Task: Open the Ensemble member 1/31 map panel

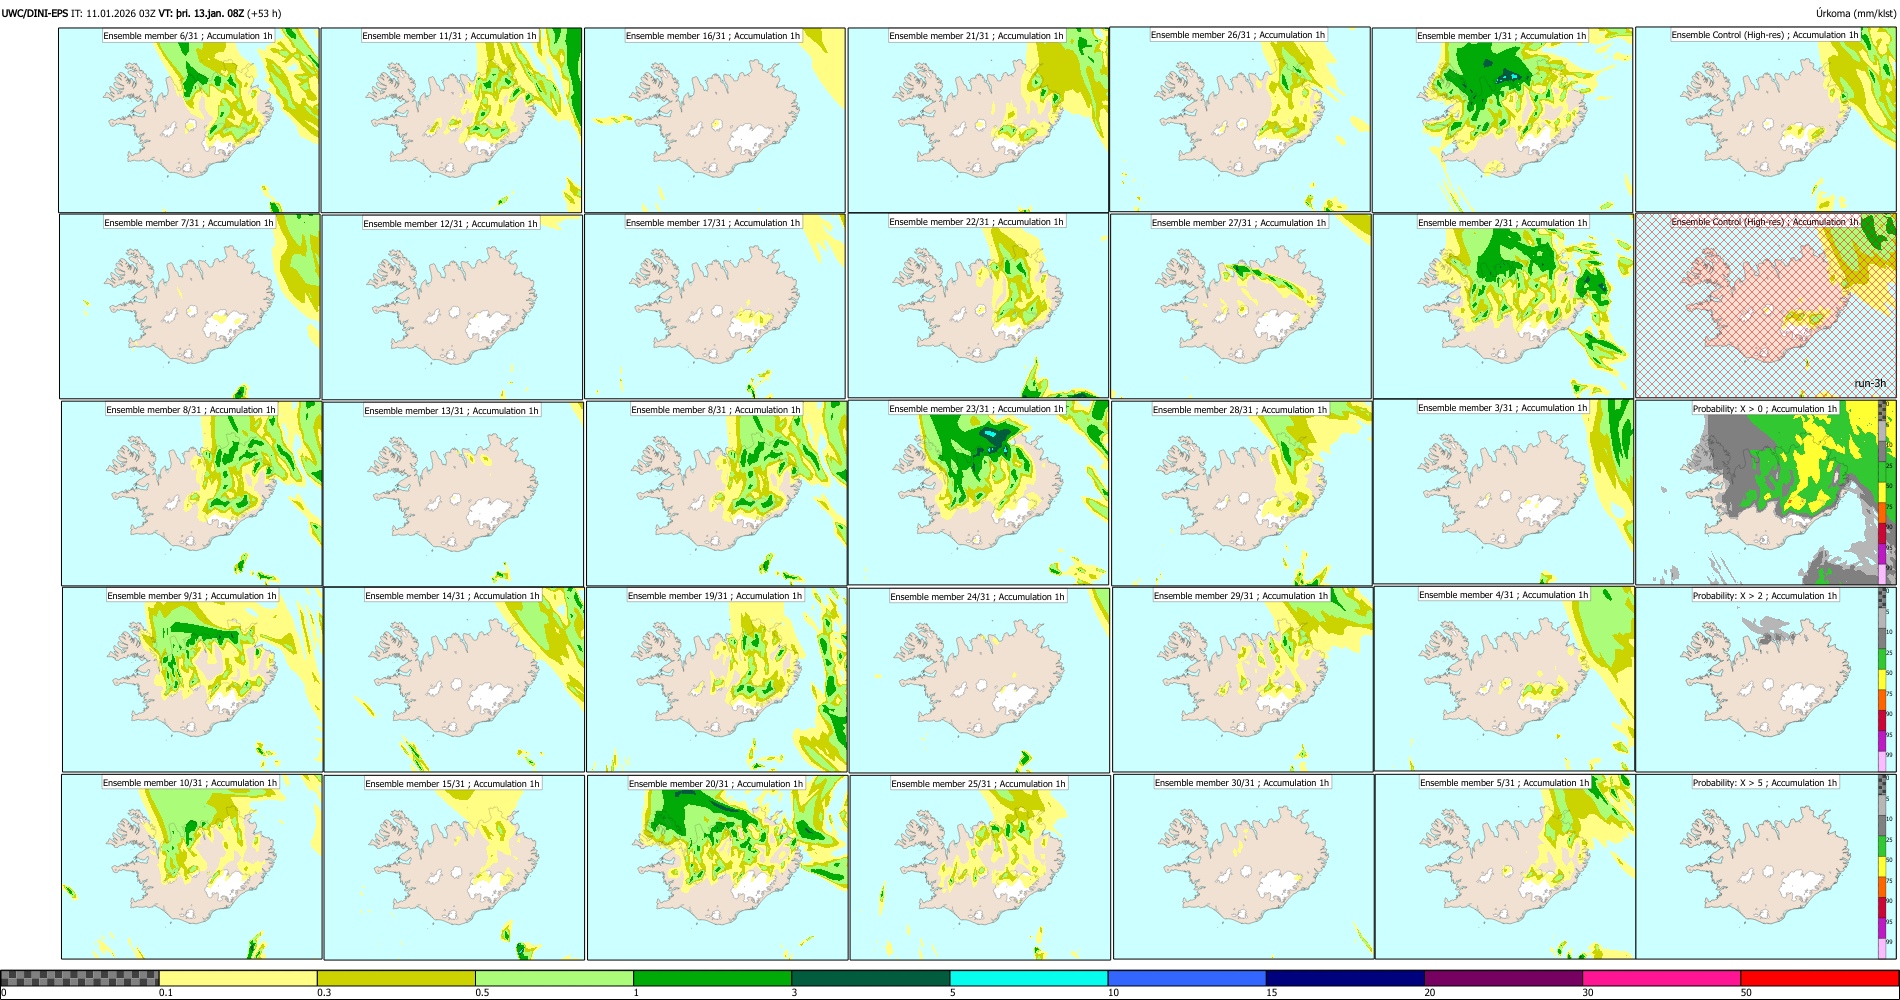Action: (x=1502, y=120)
